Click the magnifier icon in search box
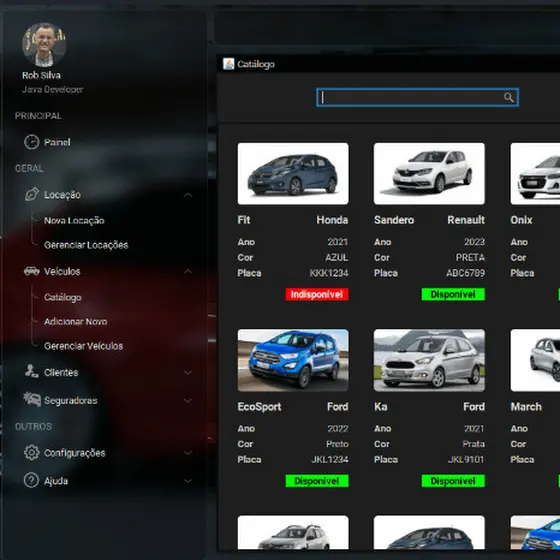 tap(509, 98)
